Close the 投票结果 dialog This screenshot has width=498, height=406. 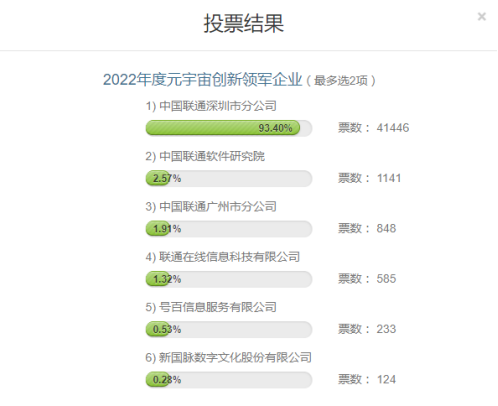pyautogui.click(x=481, y=16)
